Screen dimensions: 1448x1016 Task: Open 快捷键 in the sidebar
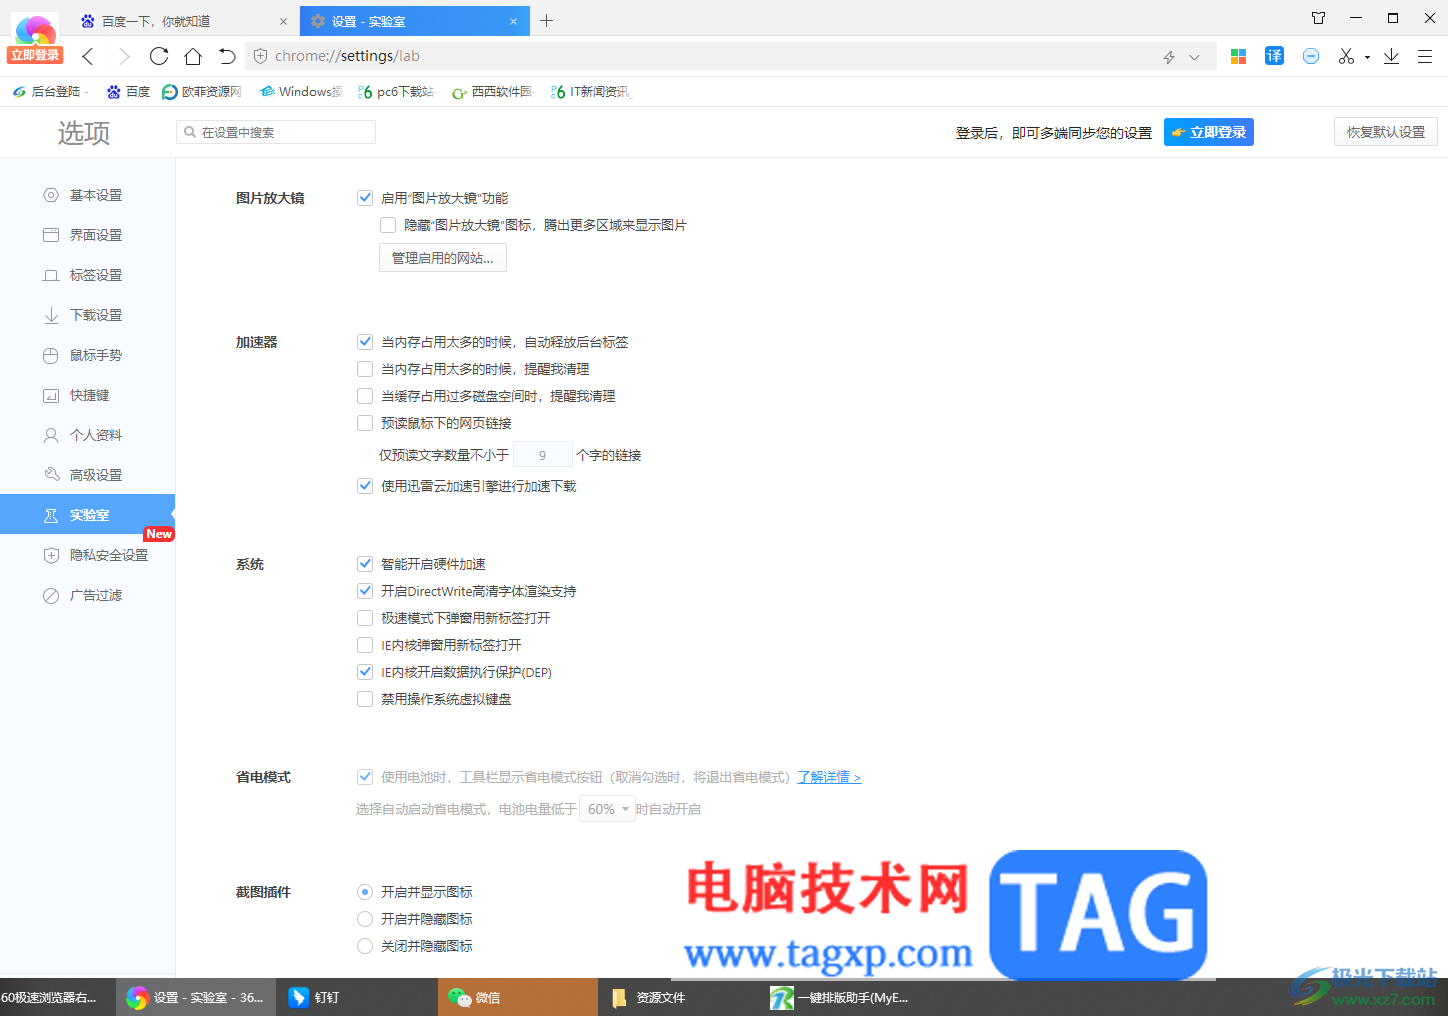pyautogui.click(x=87, y=395)
